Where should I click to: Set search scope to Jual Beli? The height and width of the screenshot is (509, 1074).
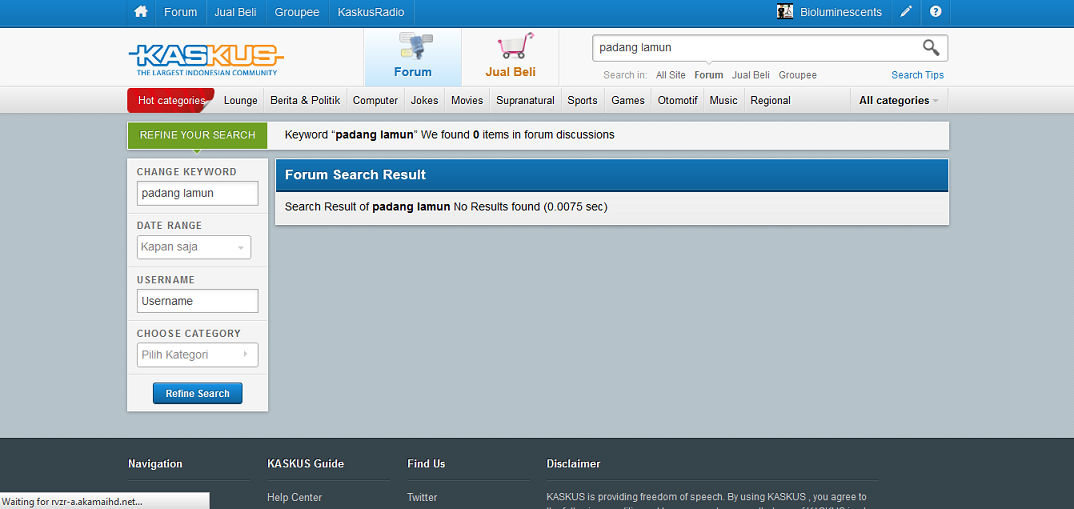coord(751,75)
